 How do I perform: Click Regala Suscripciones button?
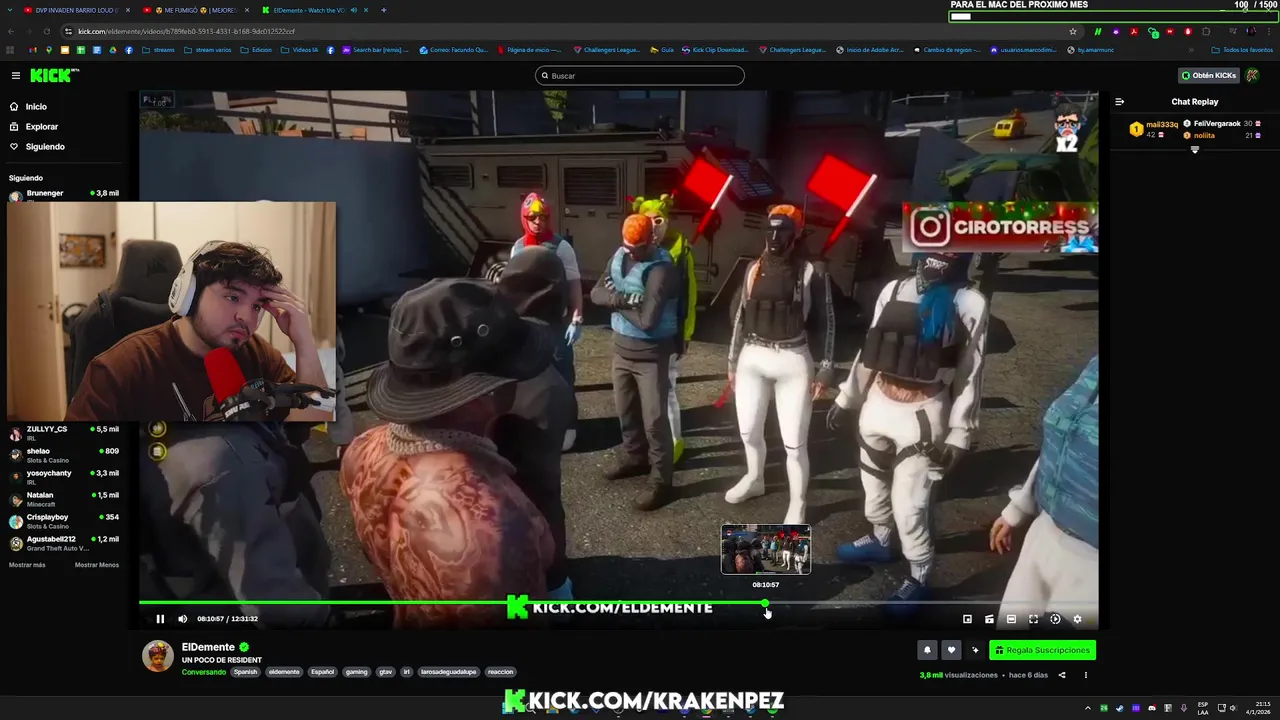coord(1042,650)
